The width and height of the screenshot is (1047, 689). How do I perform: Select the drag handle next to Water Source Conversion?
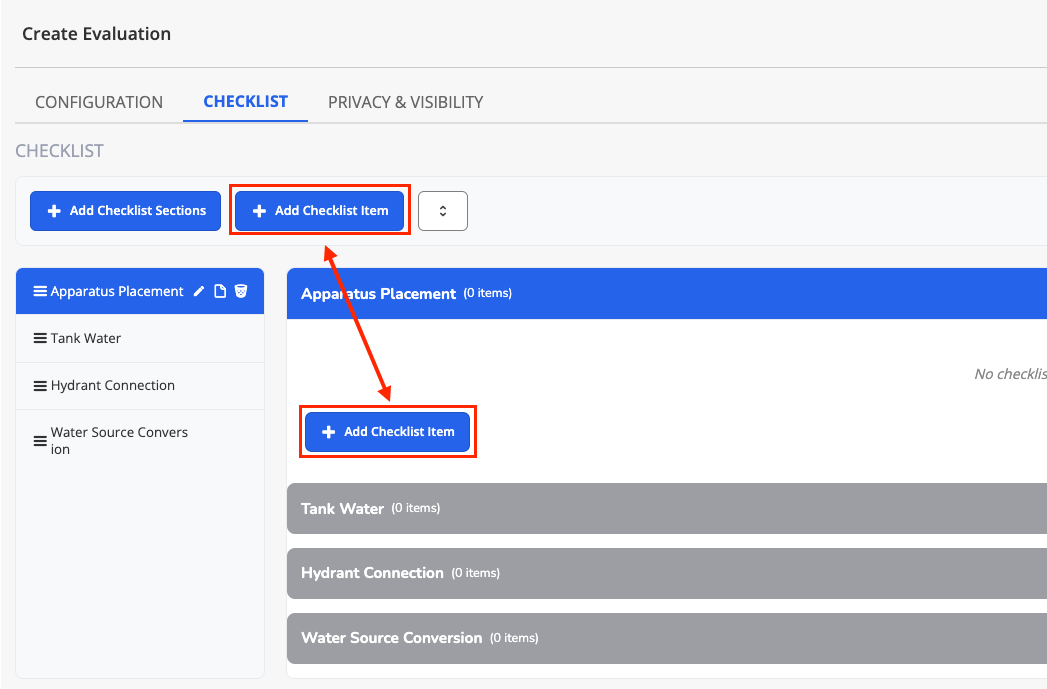click(x=40, y=441)
